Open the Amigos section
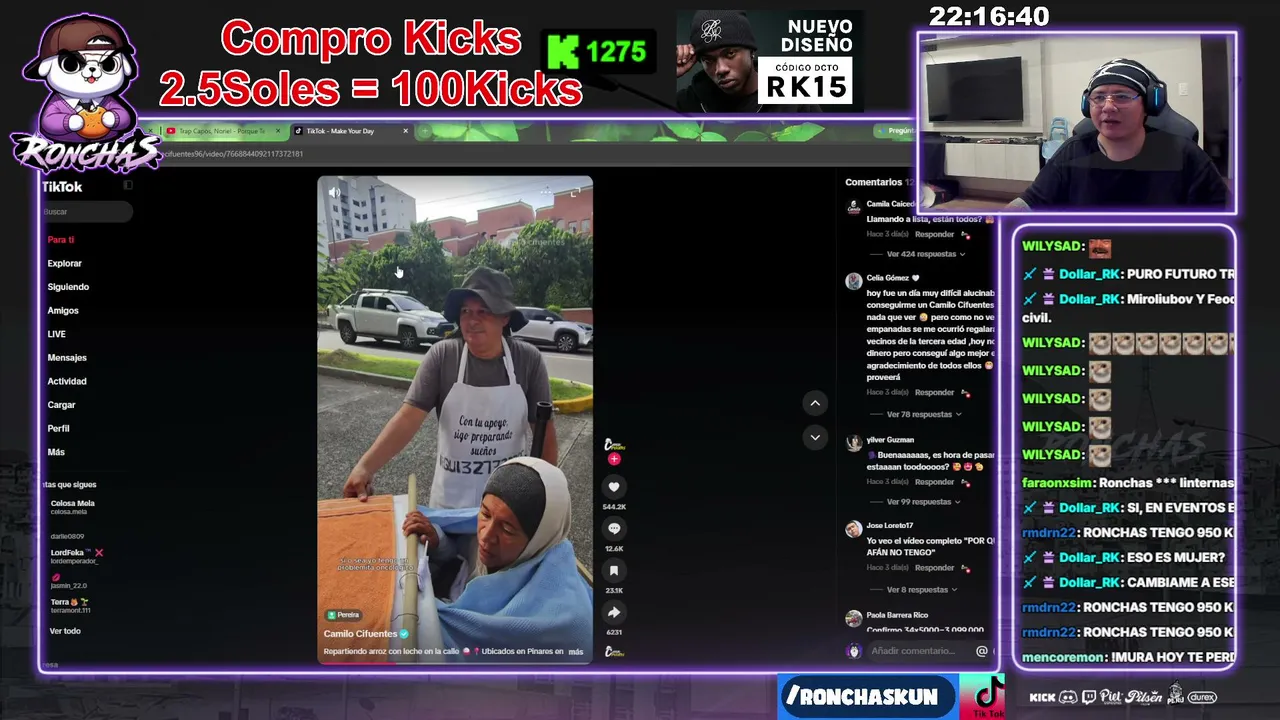This screenshot has width=1280, height=720. tap(63, 311)
